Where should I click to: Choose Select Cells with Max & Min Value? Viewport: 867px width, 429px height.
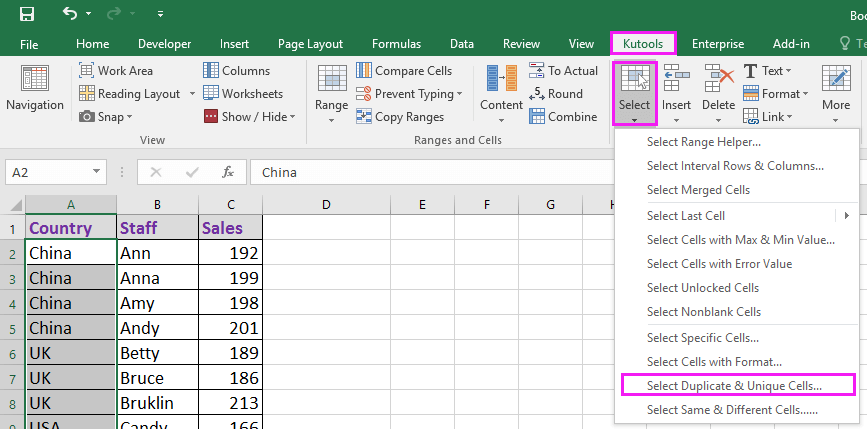tap(737, 240)
